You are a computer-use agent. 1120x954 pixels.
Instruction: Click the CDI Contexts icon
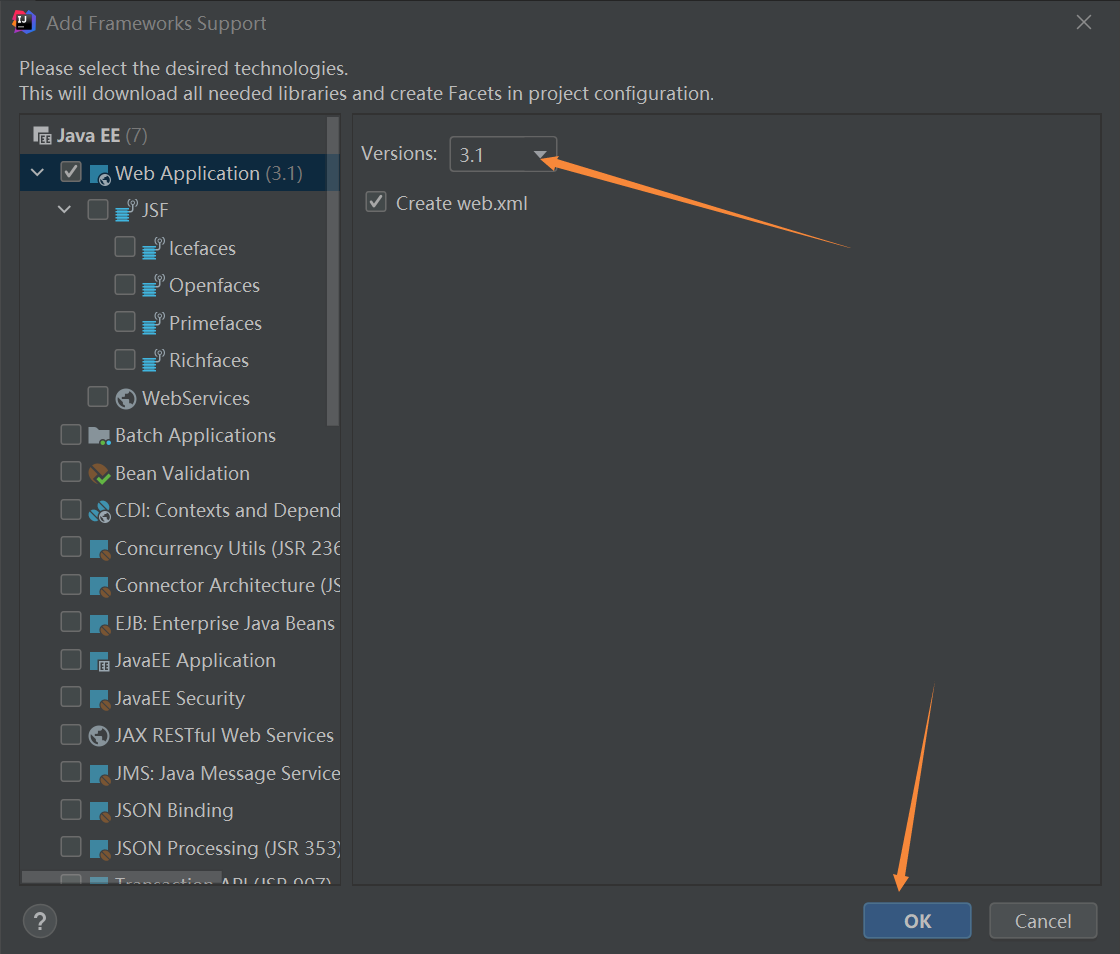point(99,511)
